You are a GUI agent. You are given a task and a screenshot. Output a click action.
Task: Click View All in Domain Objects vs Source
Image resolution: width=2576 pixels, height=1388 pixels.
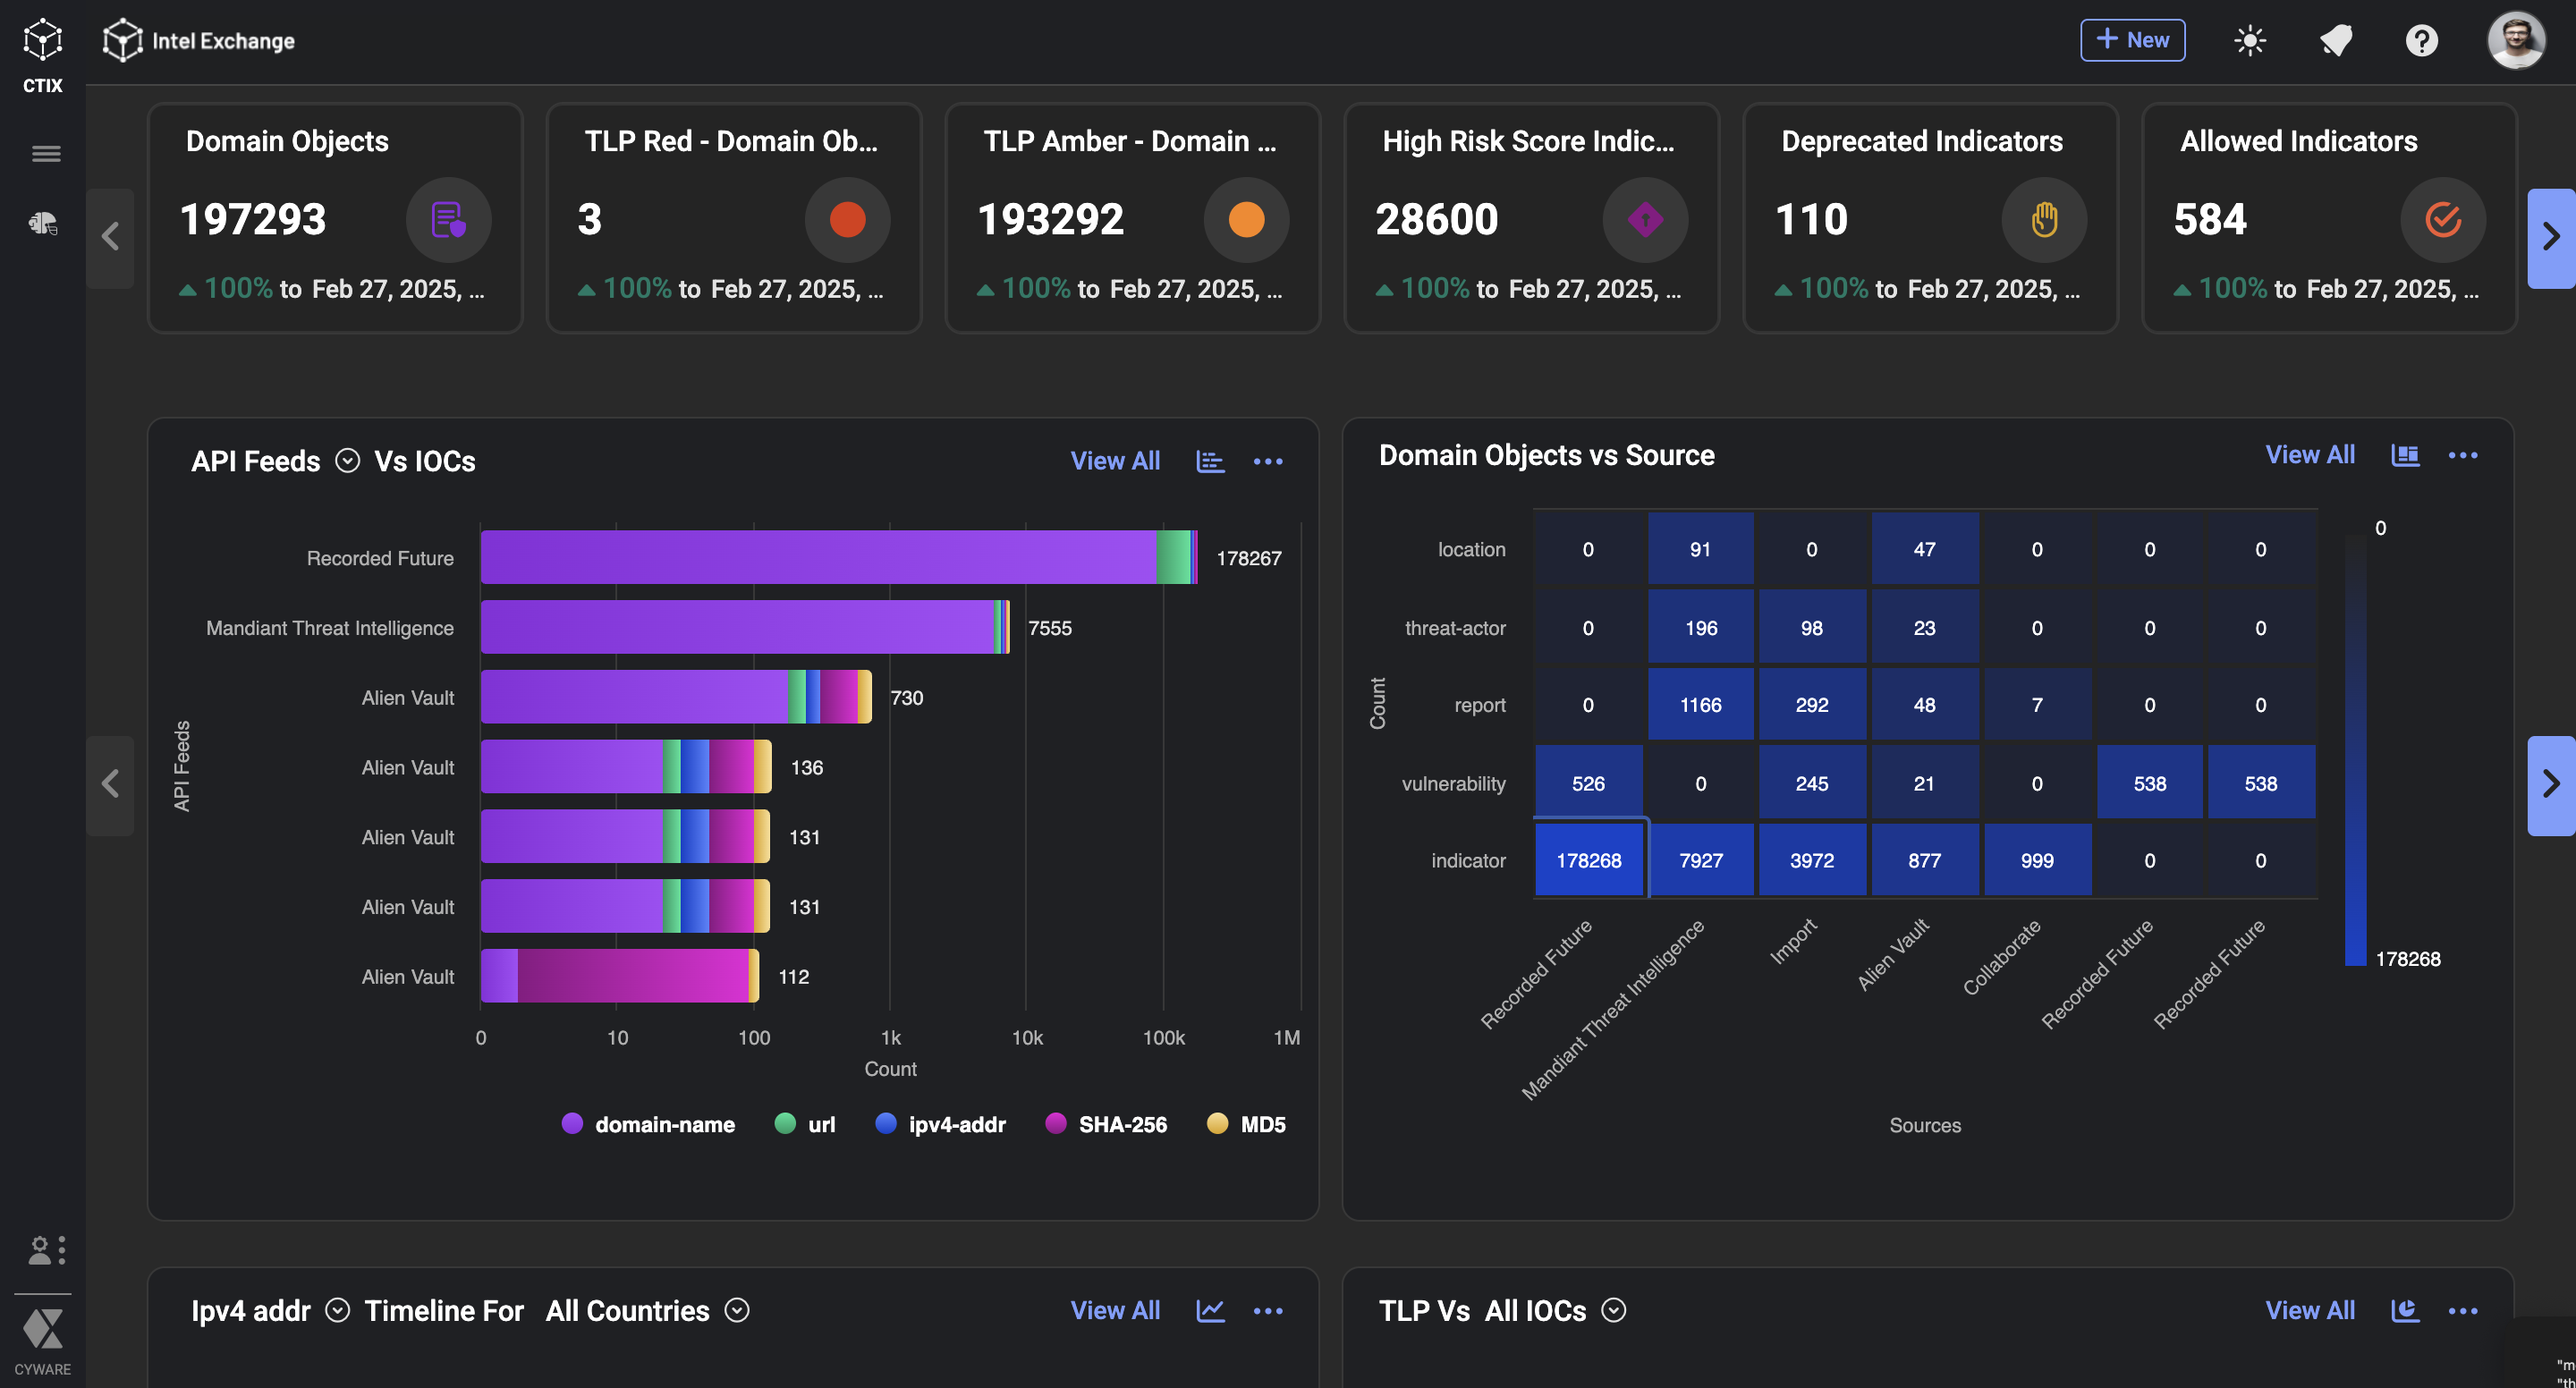point(2309,455)
